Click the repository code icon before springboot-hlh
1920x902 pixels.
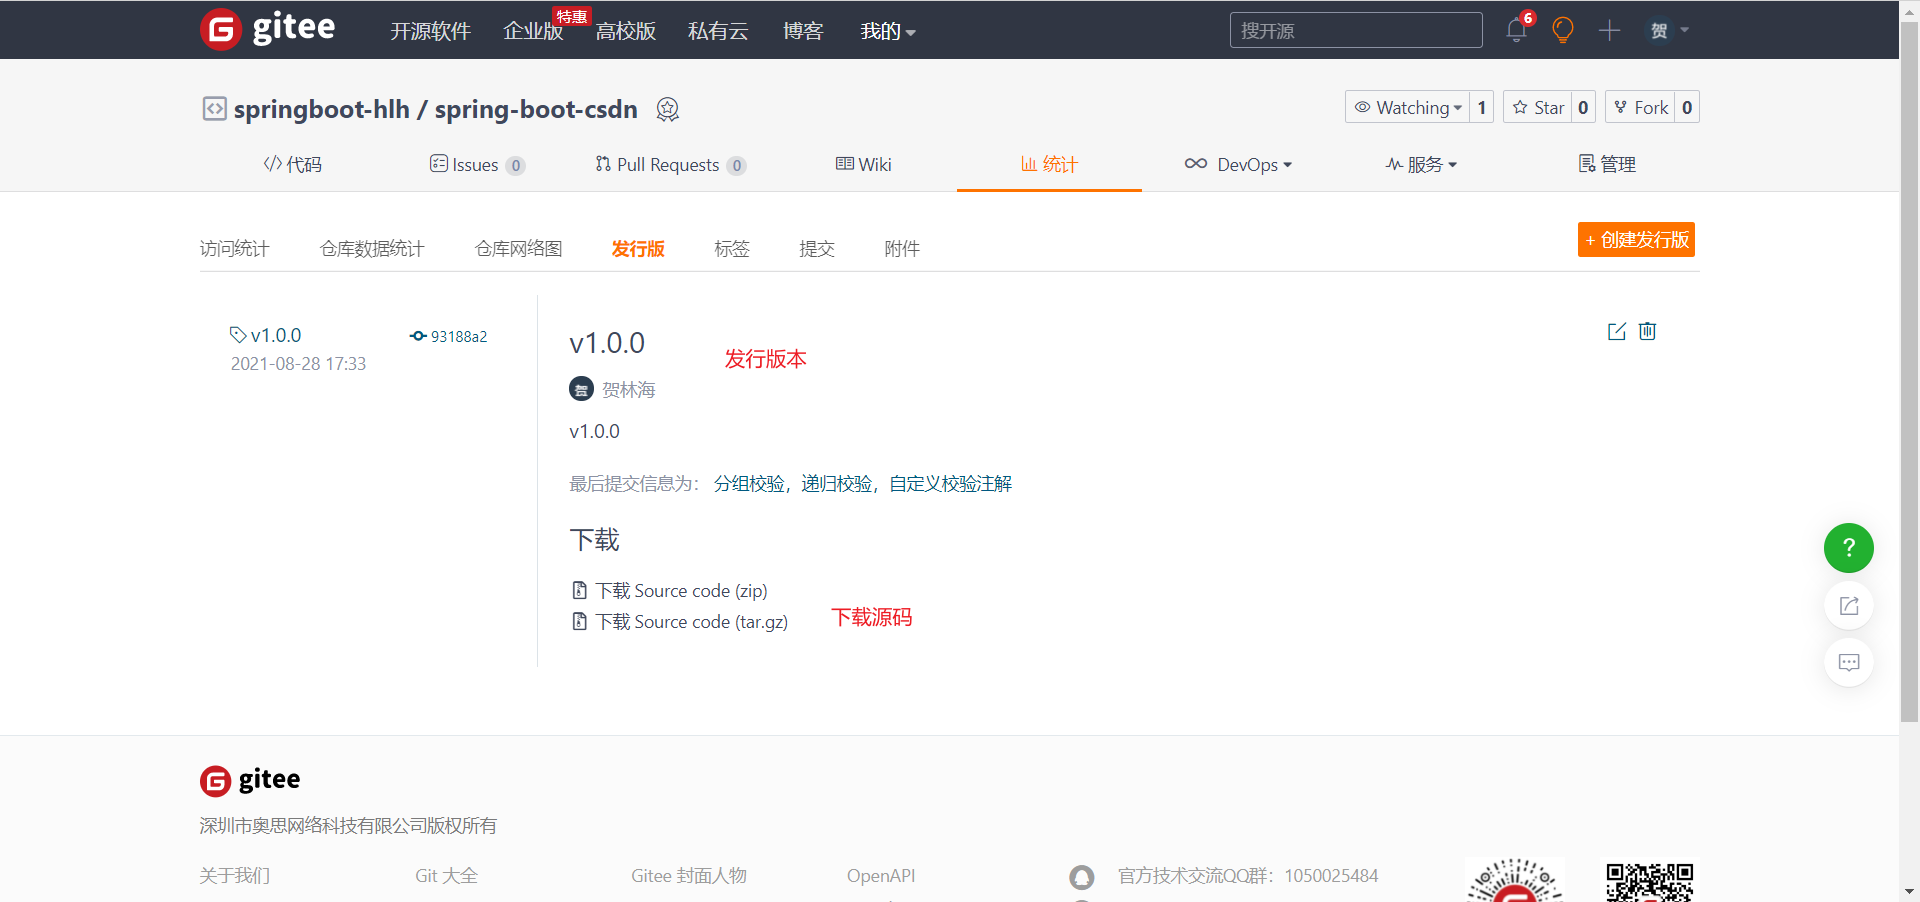pyautogui.click(x=214, y=108)
